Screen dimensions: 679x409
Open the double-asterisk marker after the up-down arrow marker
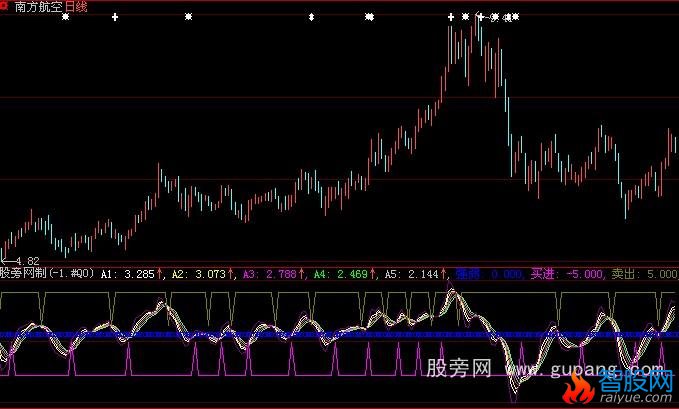tap(369, 17)
